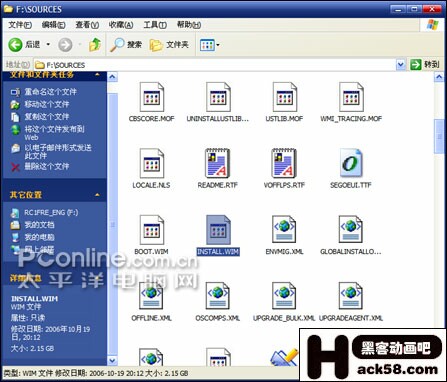Click the file list scrollbar thumb
The width and height of the screenshot is (447, 382).
[x=439, y=137]
